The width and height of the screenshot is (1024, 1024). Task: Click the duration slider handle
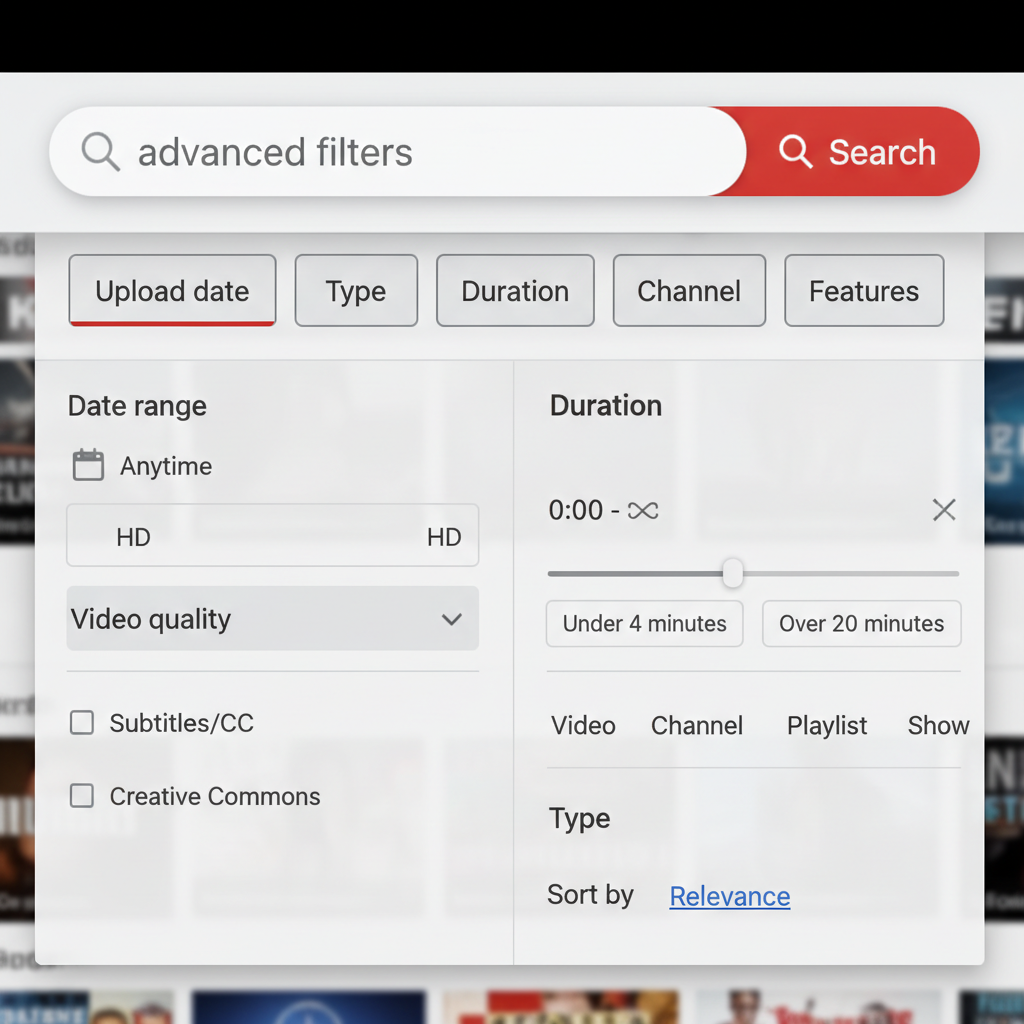pyautogui.click(x=733, y=574)
